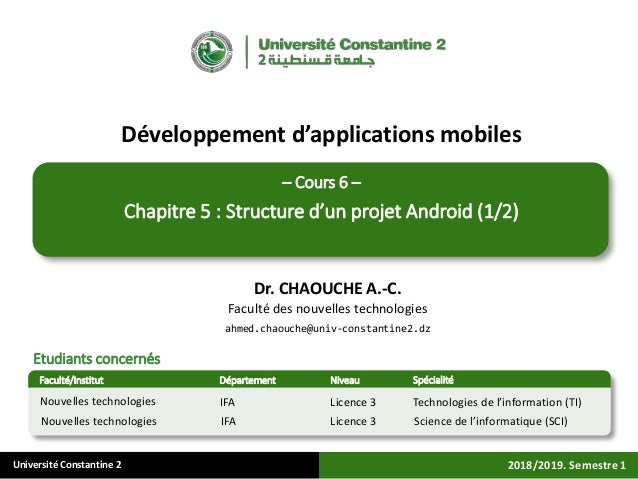The width and height of the screenshot is (638, 479).
Task: Click the author name 'Dr. CHAOUCHE A.-C.'
Action: click(328, 289)
